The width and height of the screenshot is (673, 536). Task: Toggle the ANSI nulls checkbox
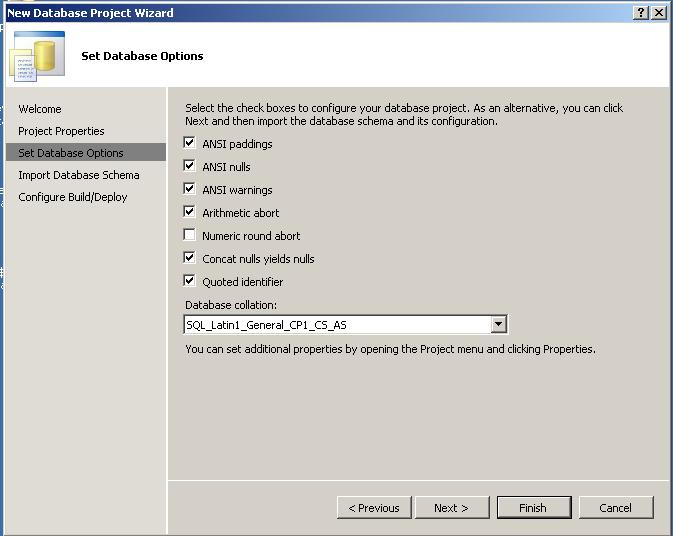click(x=189, y=166)
